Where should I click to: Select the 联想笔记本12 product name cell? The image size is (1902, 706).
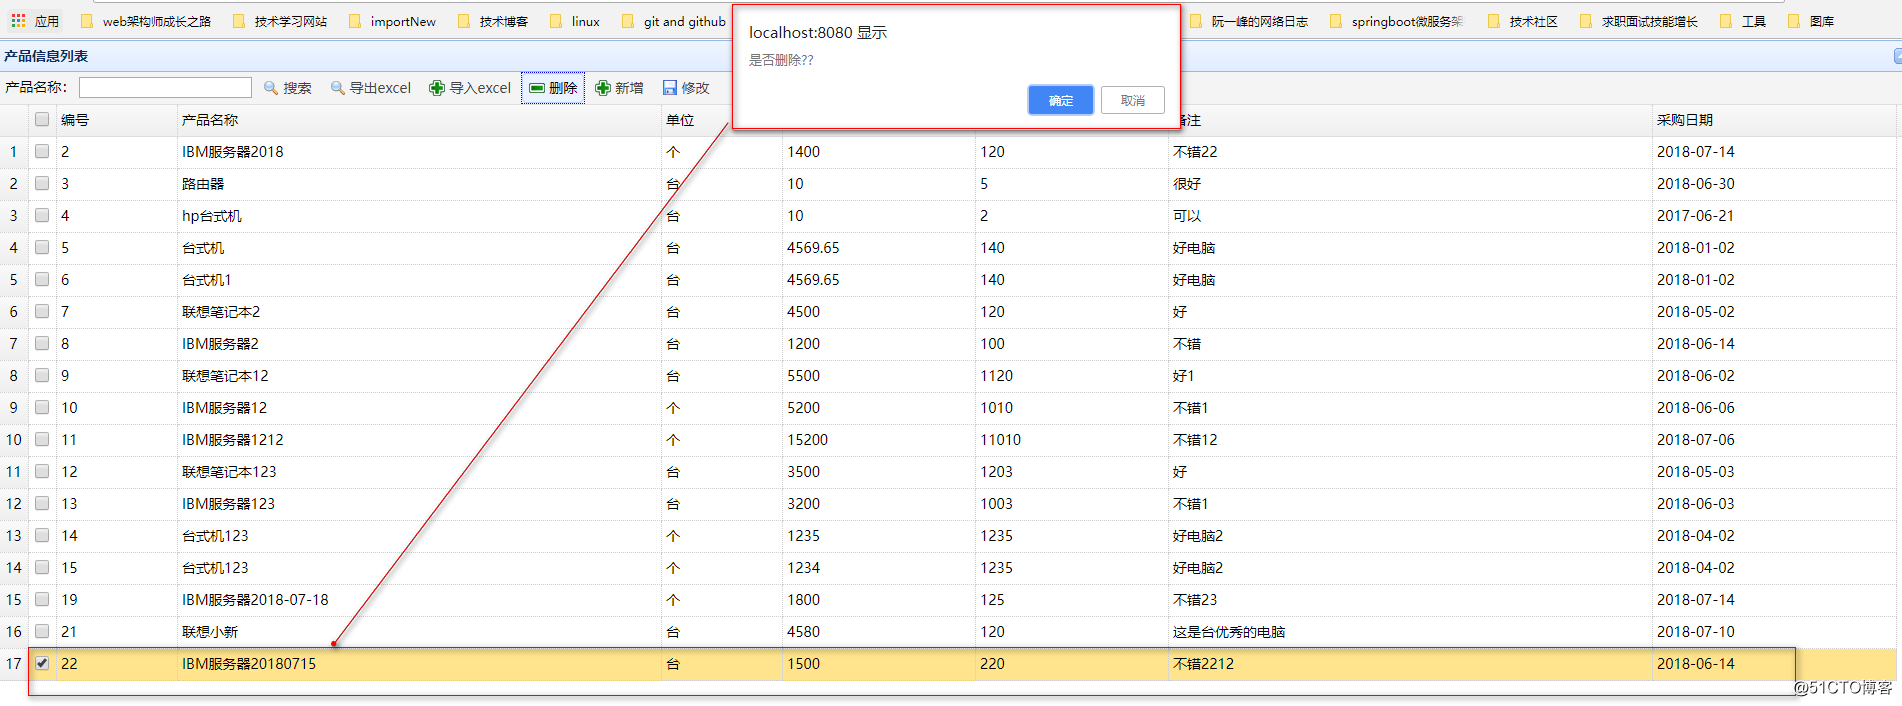(x=419, y=376)
